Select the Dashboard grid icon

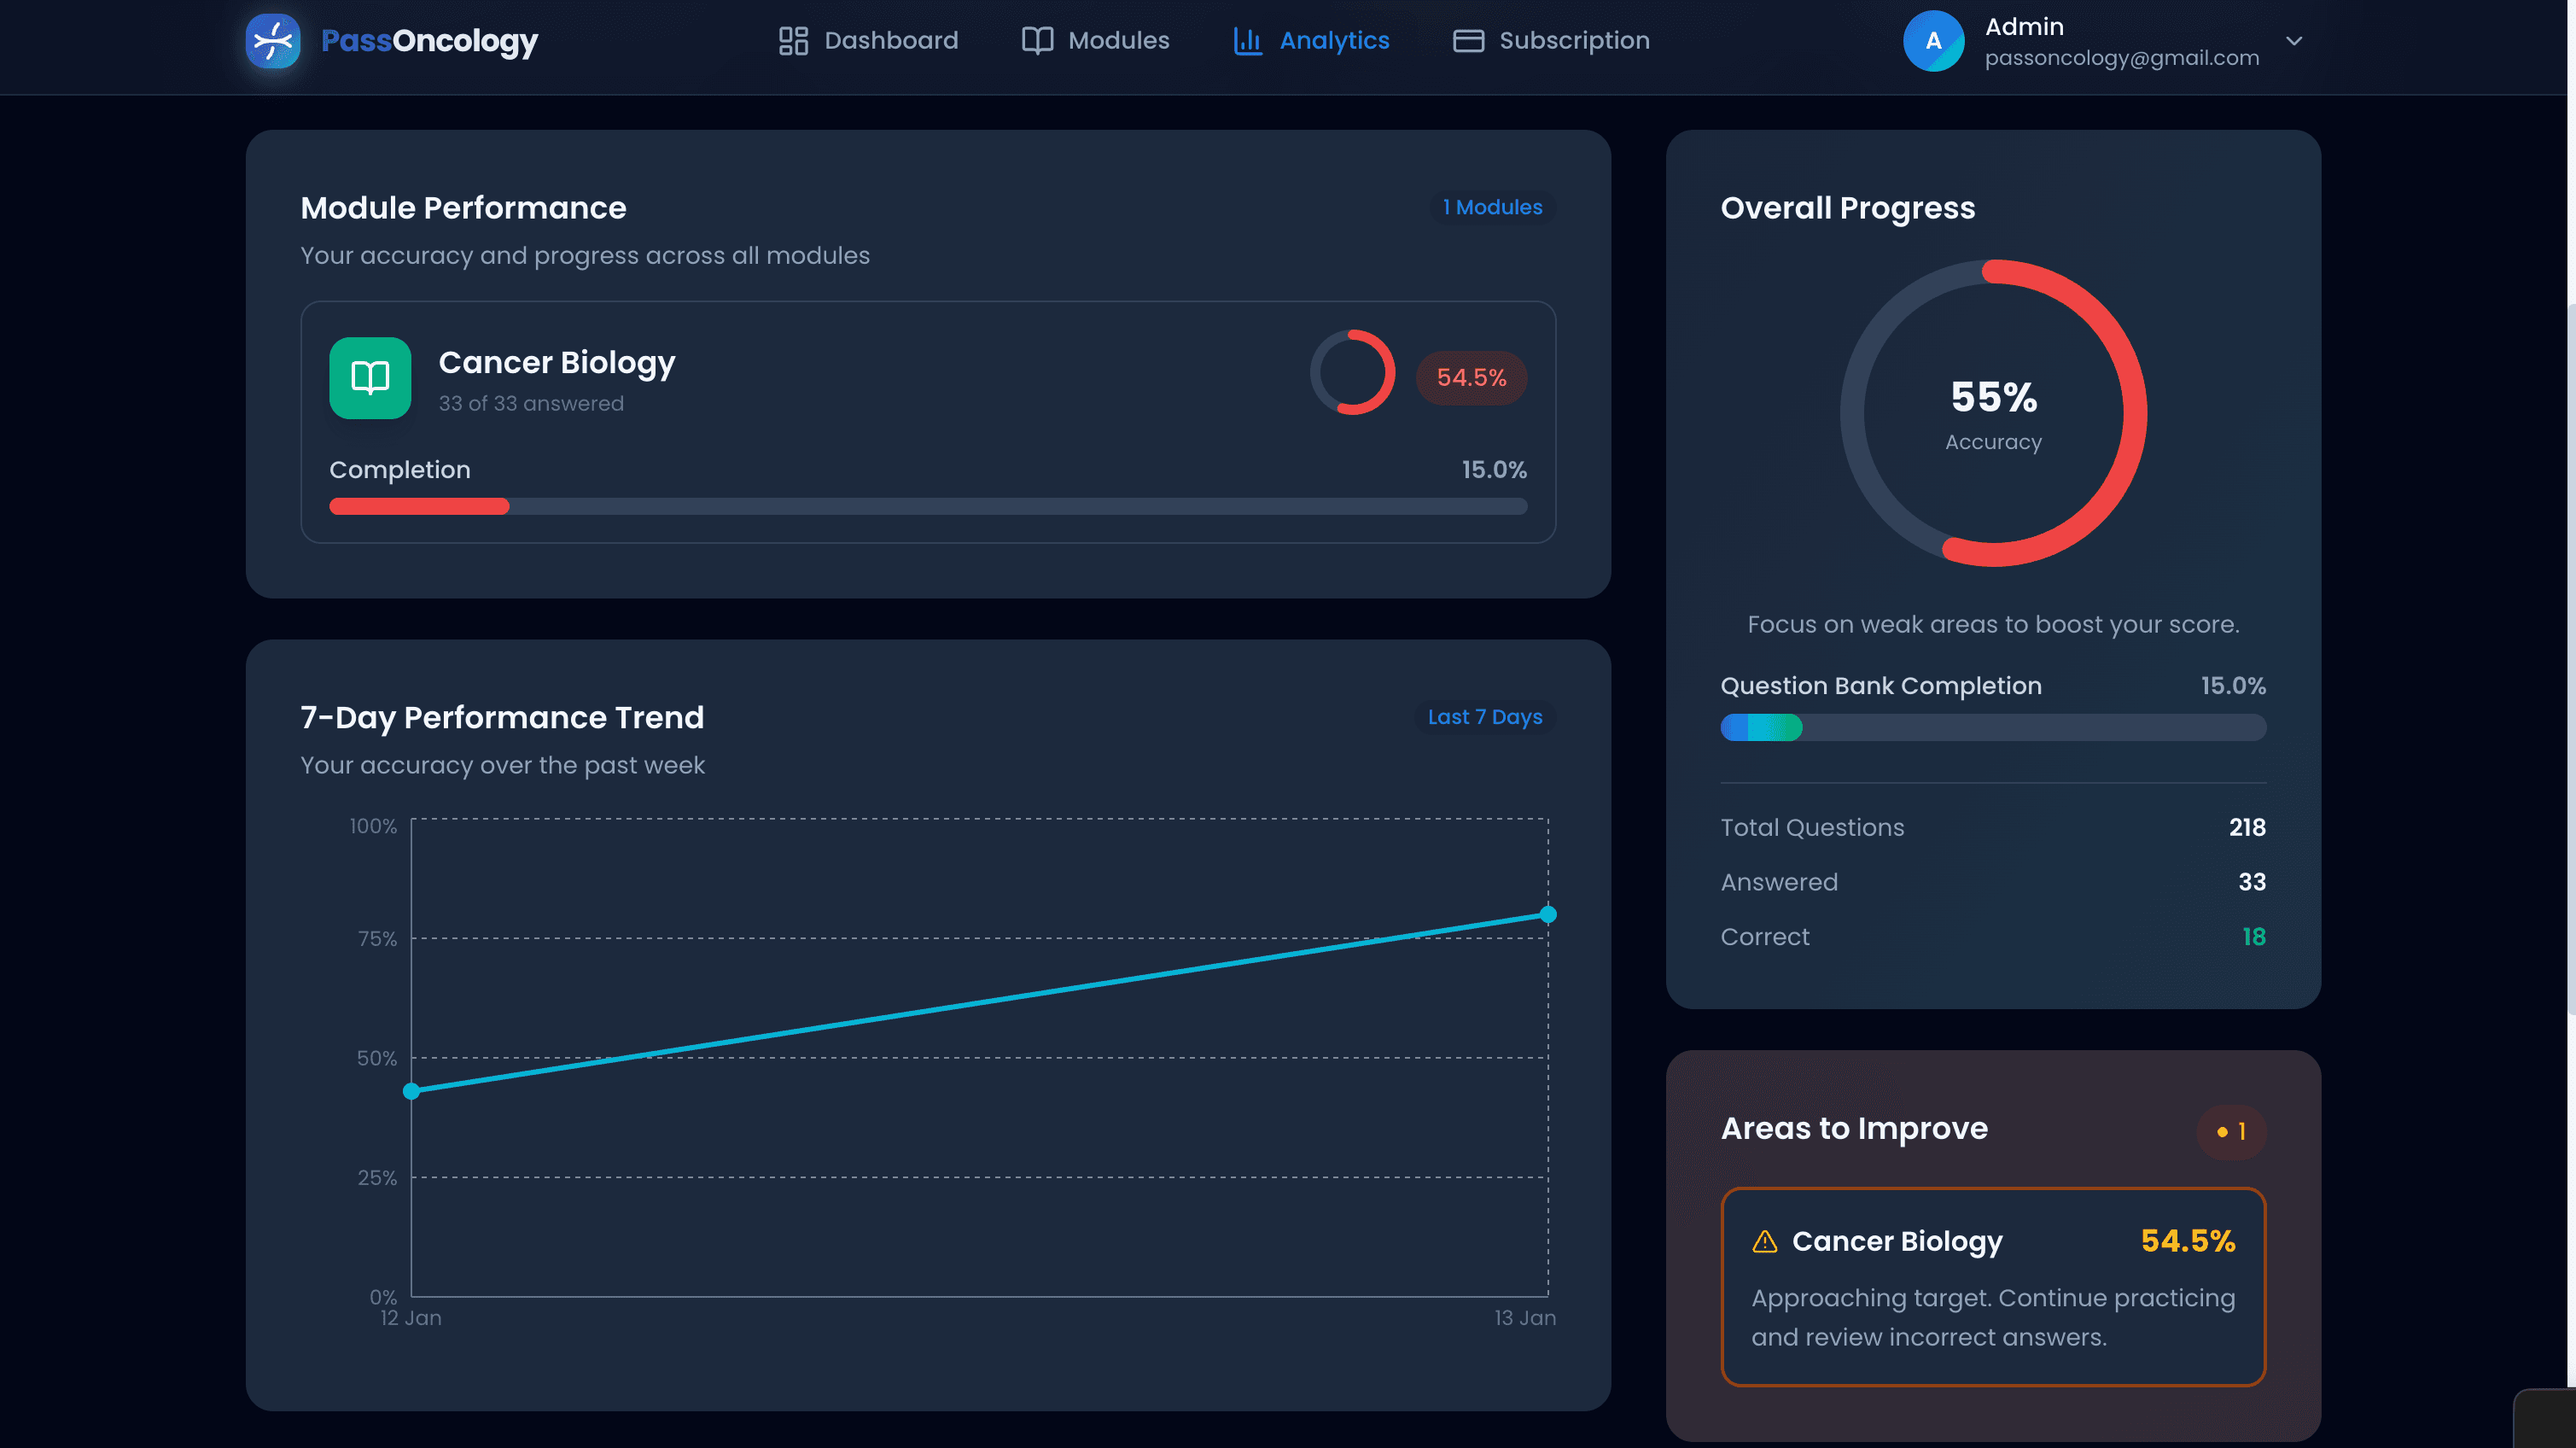pos(793,40)
